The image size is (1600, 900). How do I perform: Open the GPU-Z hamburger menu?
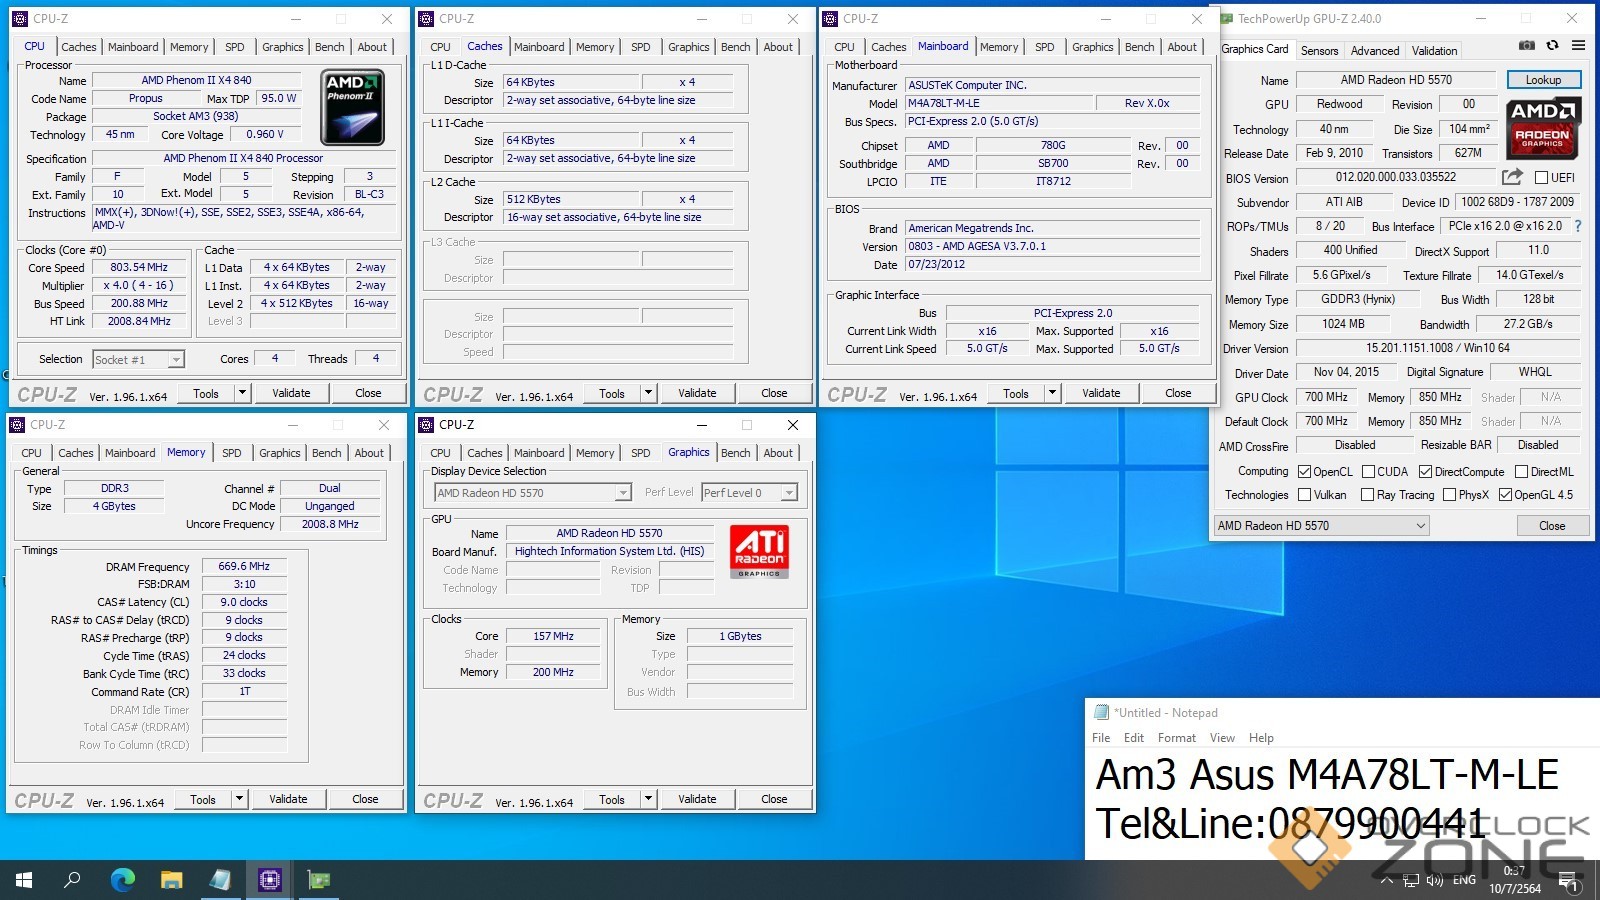[1578, 46]
